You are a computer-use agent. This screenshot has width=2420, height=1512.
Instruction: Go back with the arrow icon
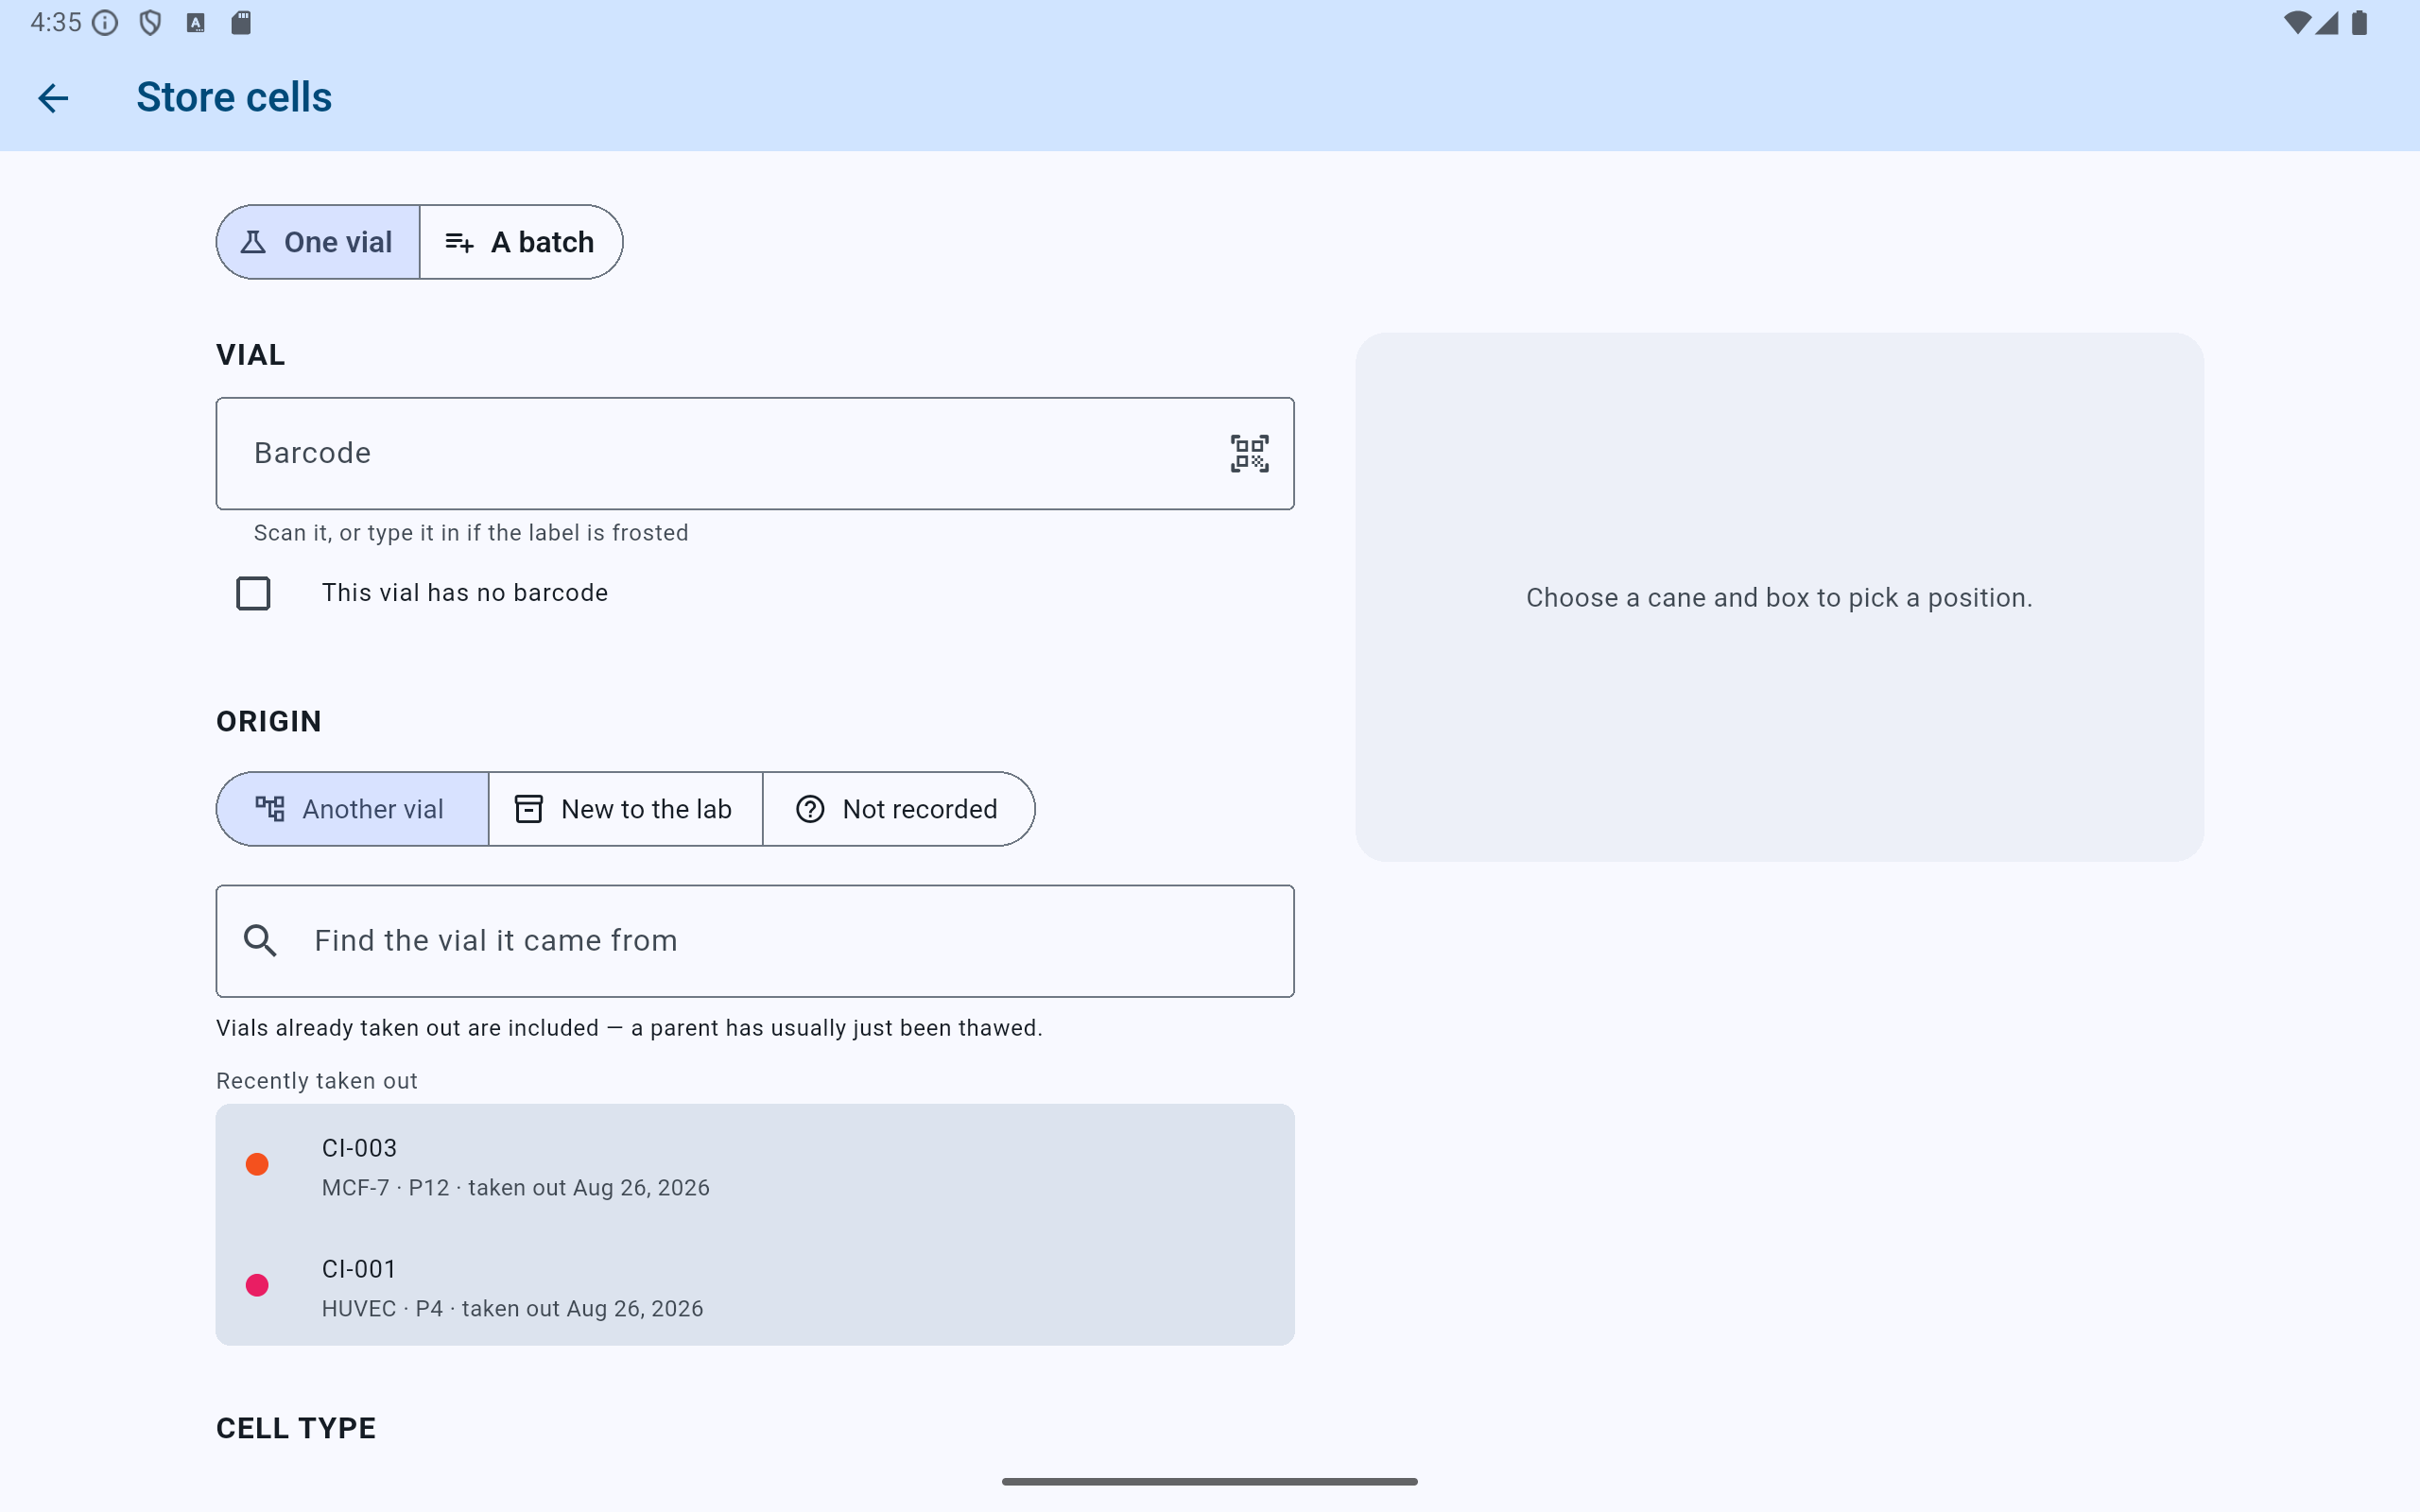[53, 98]
